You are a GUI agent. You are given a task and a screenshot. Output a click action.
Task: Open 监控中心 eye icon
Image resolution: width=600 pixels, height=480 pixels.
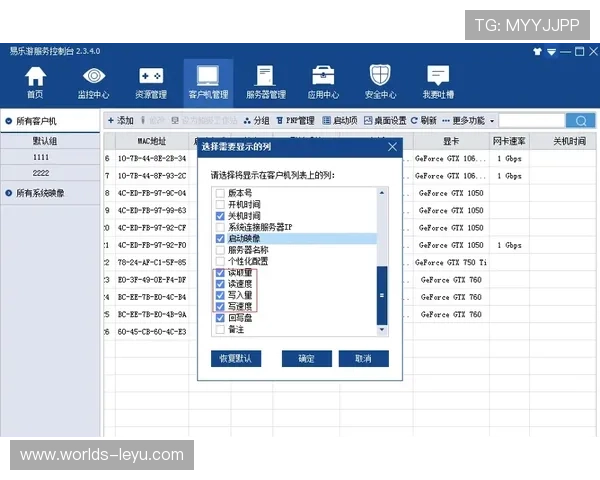pos(93,82)
